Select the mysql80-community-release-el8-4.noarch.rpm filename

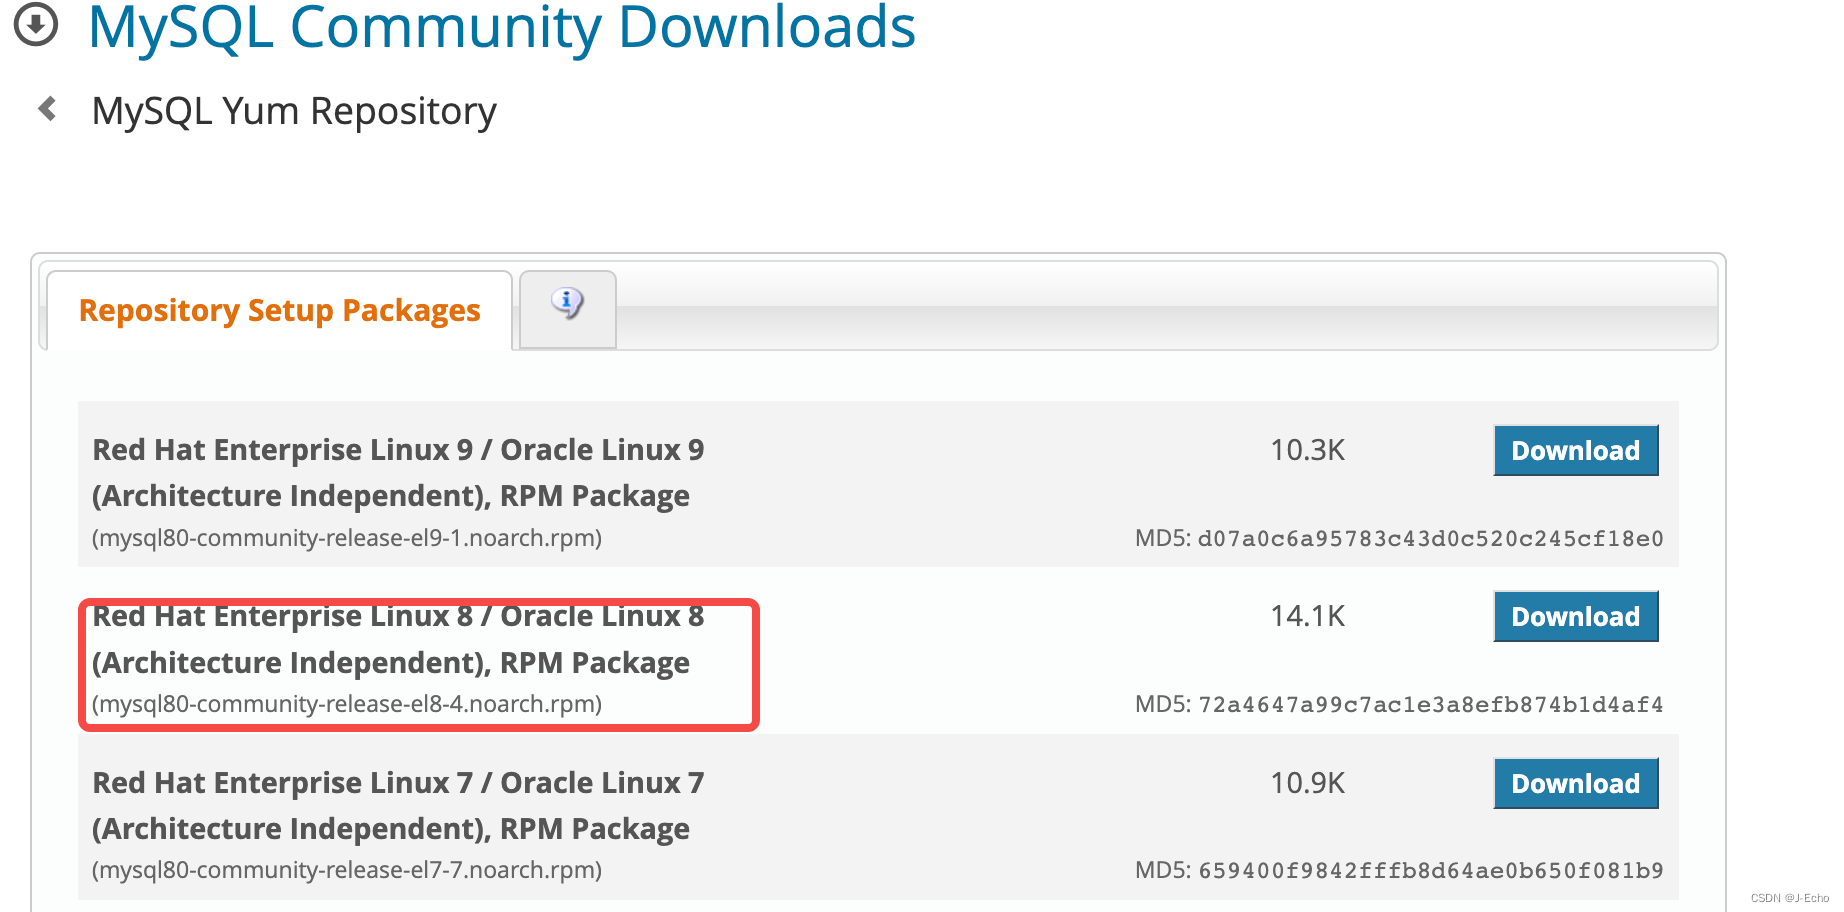(347, 704)
